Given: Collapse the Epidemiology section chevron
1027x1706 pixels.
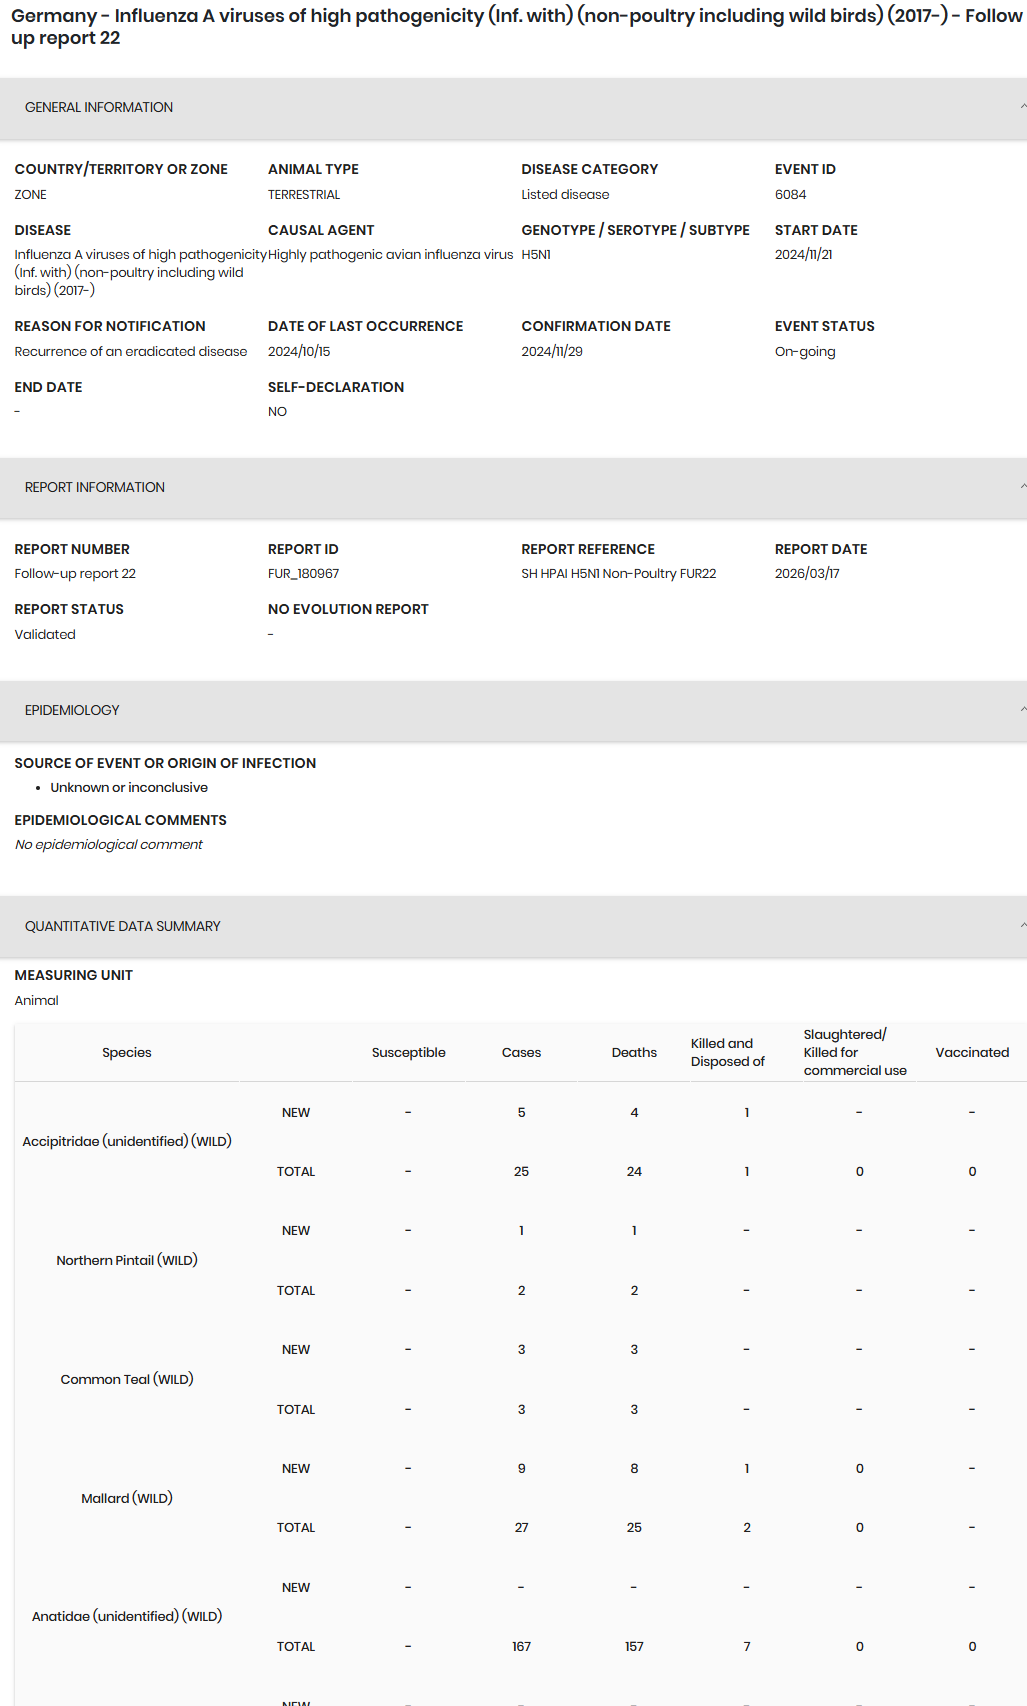Looking at the screenshot, I should click(1021, 710).
